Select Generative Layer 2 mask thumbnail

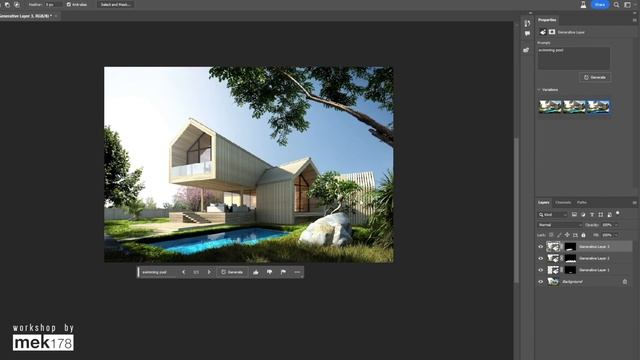(x=570, y=258)
